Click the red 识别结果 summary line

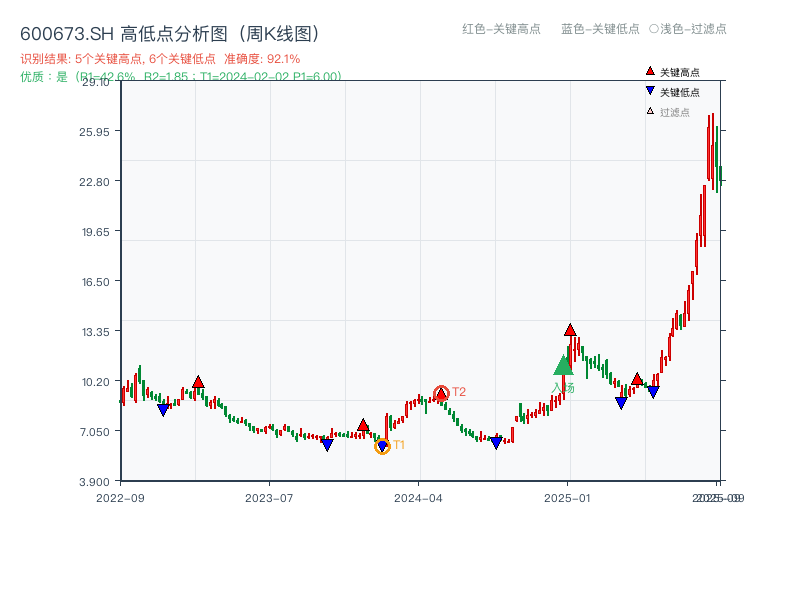click(x=160, y=59)
